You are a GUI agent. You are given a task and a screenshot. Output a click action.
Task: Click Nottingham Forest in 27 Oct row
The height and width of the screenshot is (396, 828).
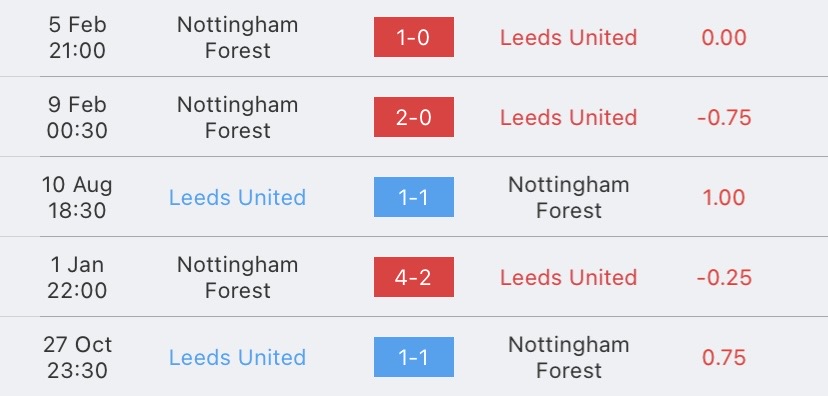pos(568,357)
